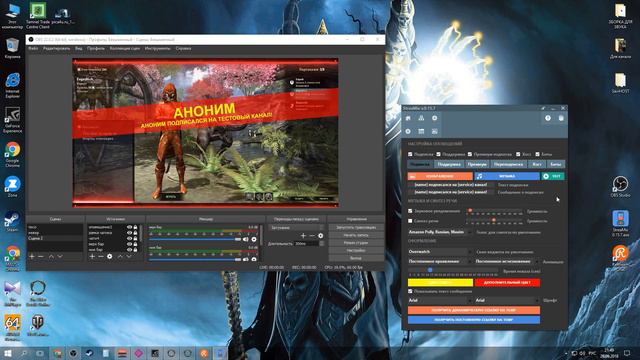Adjust the display time slider in StreamMix
Viewport: 640px width, 360px height.
tap(430, 270)
